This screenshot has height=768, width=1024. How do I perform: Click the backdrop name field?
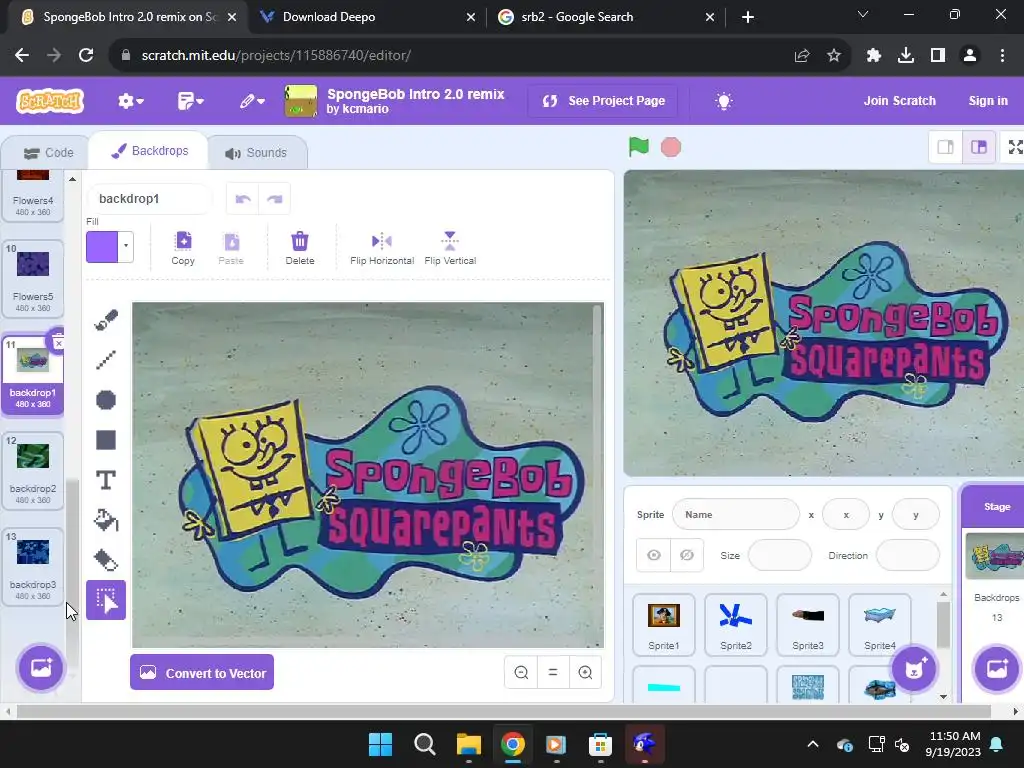pos(149,199)
